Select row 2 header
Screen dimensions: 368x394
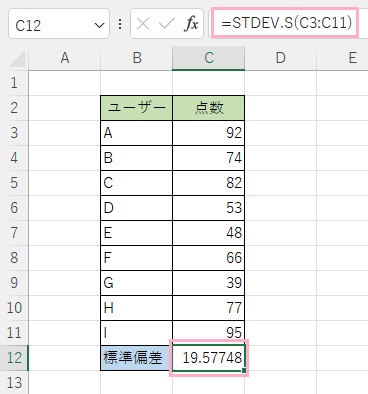[14, 108]
